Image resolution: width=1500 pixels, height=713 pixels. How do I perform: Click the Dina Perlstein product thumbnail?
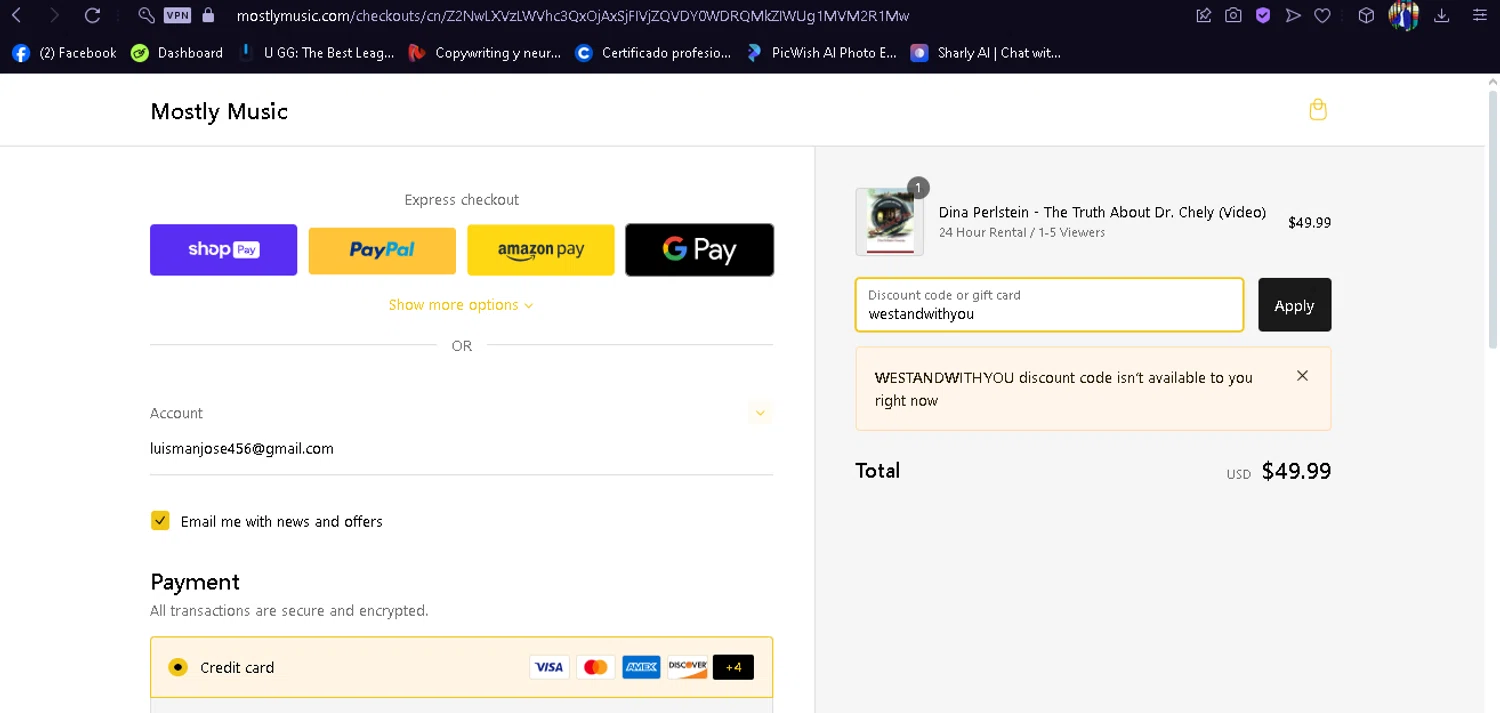[889, 221]
